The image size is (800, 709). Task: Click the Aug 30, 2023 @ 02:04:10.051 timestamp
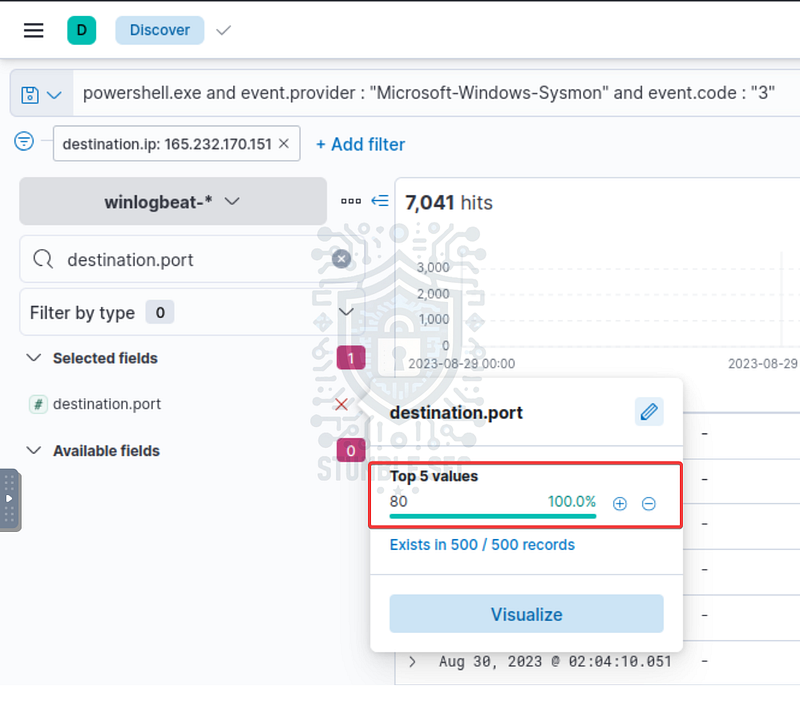(x=555, y=662)
